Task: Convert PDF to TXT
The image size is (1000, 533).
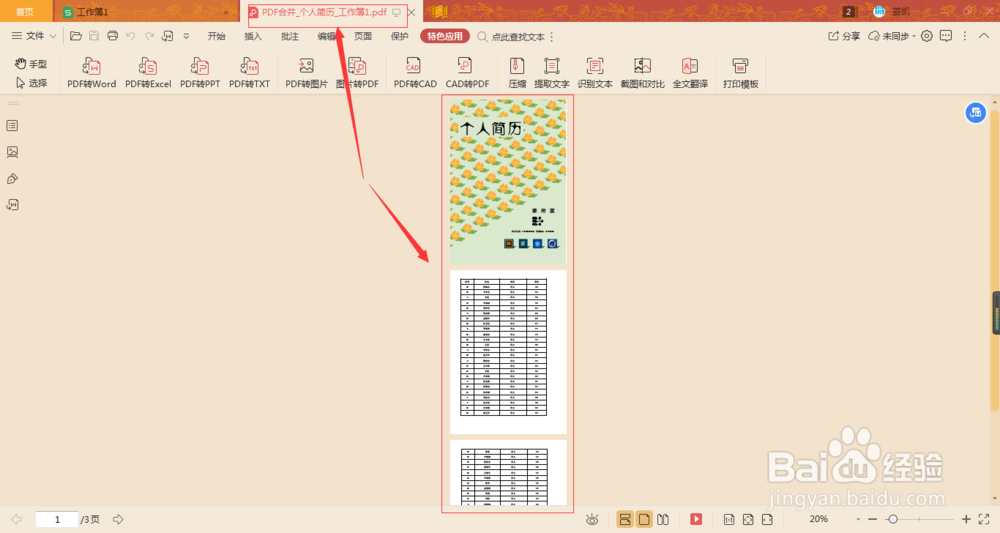Action: tap(249, 73)
